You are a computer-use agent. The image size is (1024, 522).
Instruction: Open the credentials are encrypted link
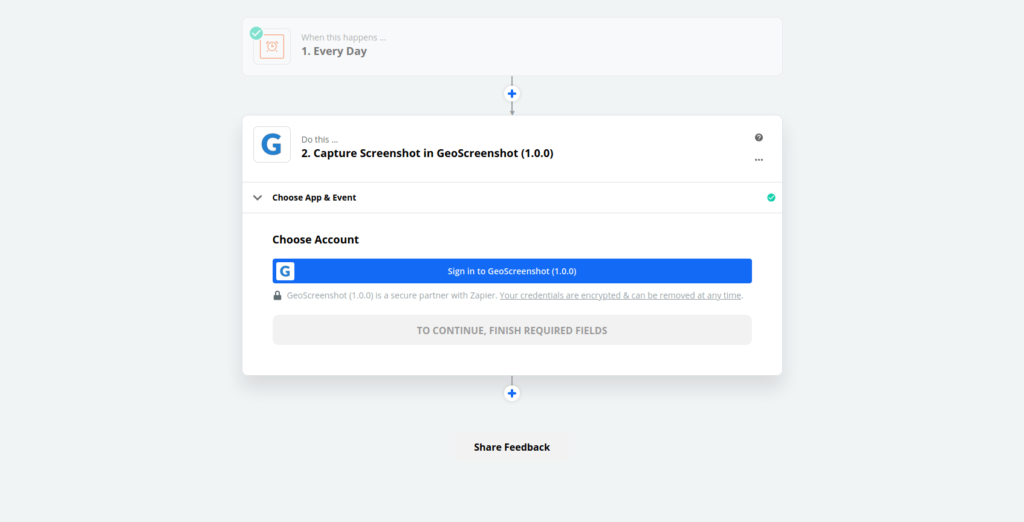pos(620,295)
